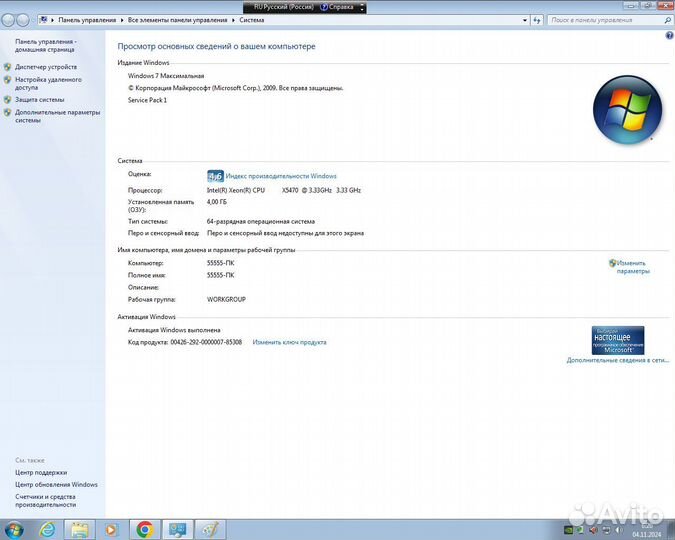Click Изменить ключ продукта link
675x540 pixels.
pyautogui.click(x=289, y=342)
